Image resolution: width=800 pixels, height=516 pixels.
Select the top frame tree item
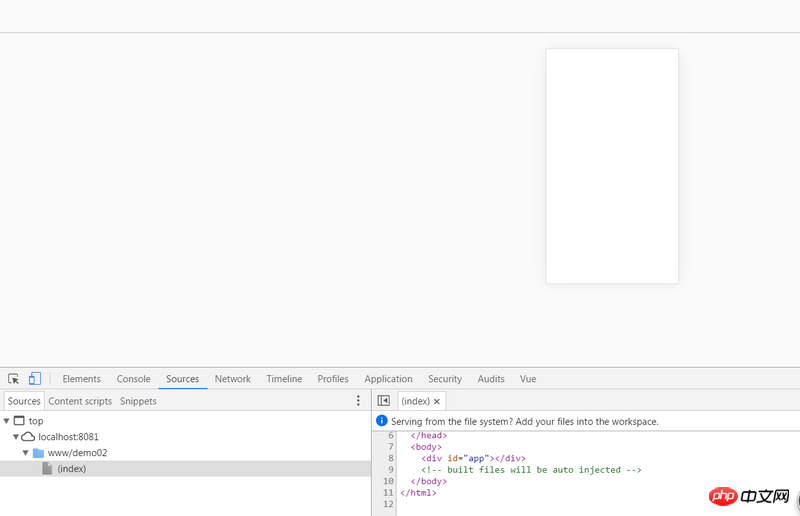[36, 421]
